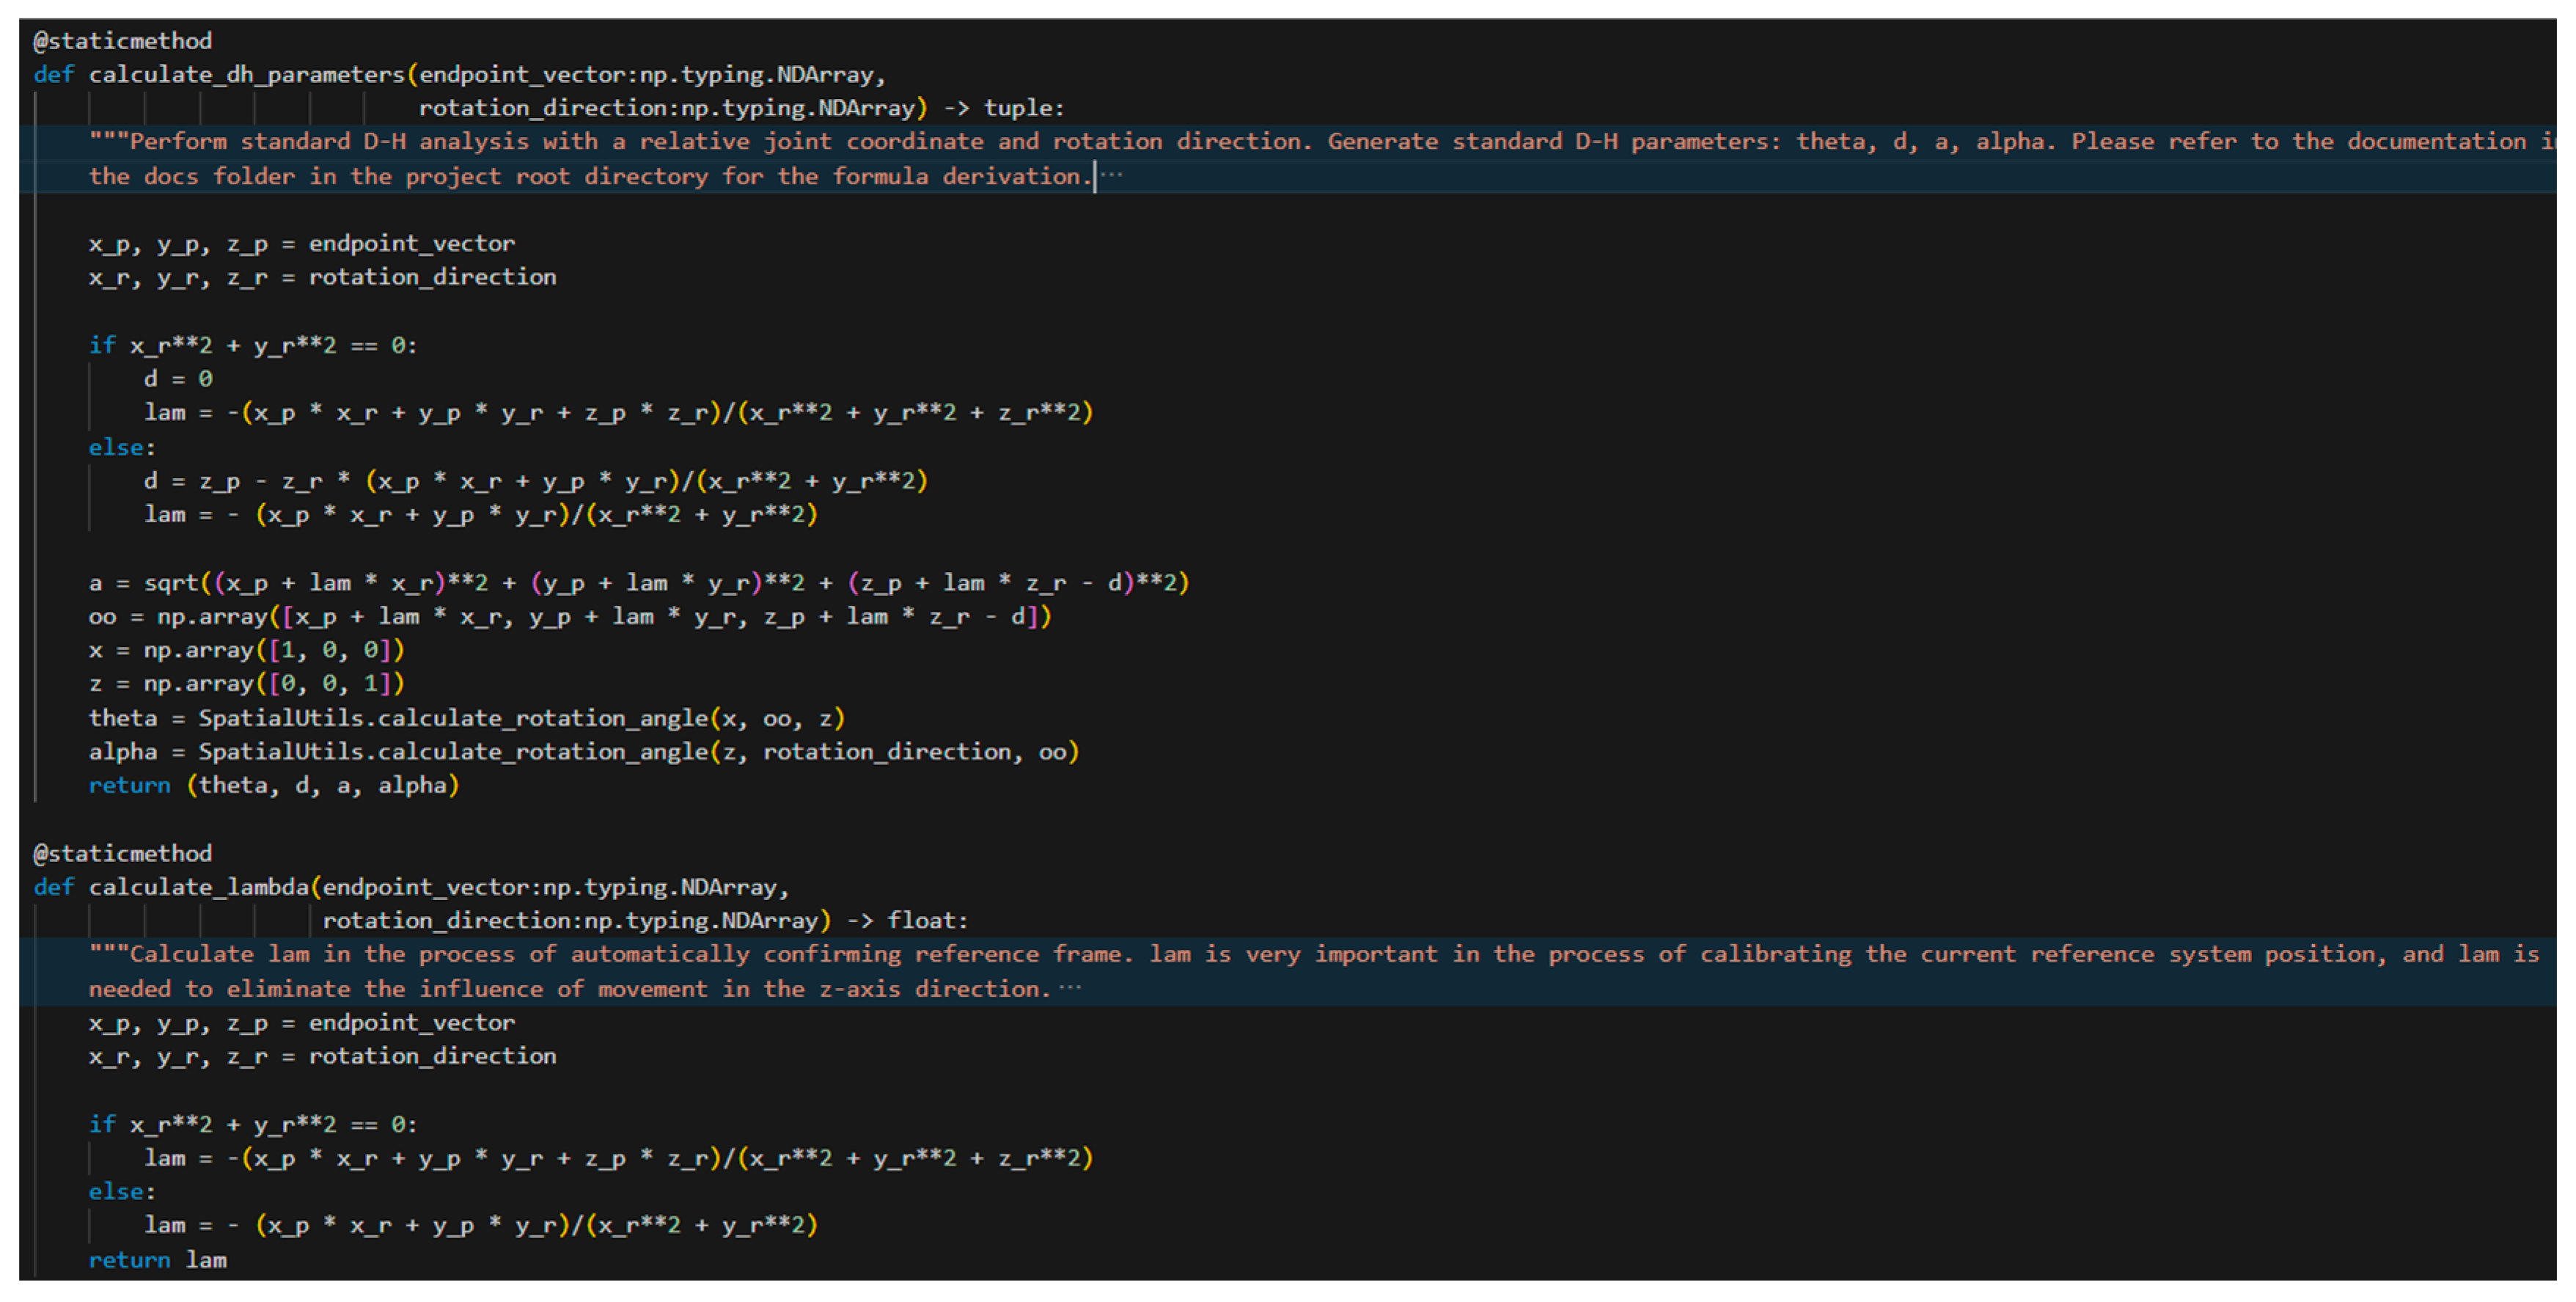Image resolution: width=2576 pixels, height=1302 pixels.
Task: Click the 'd = 0' assignment line
Action: coord(178,379)
